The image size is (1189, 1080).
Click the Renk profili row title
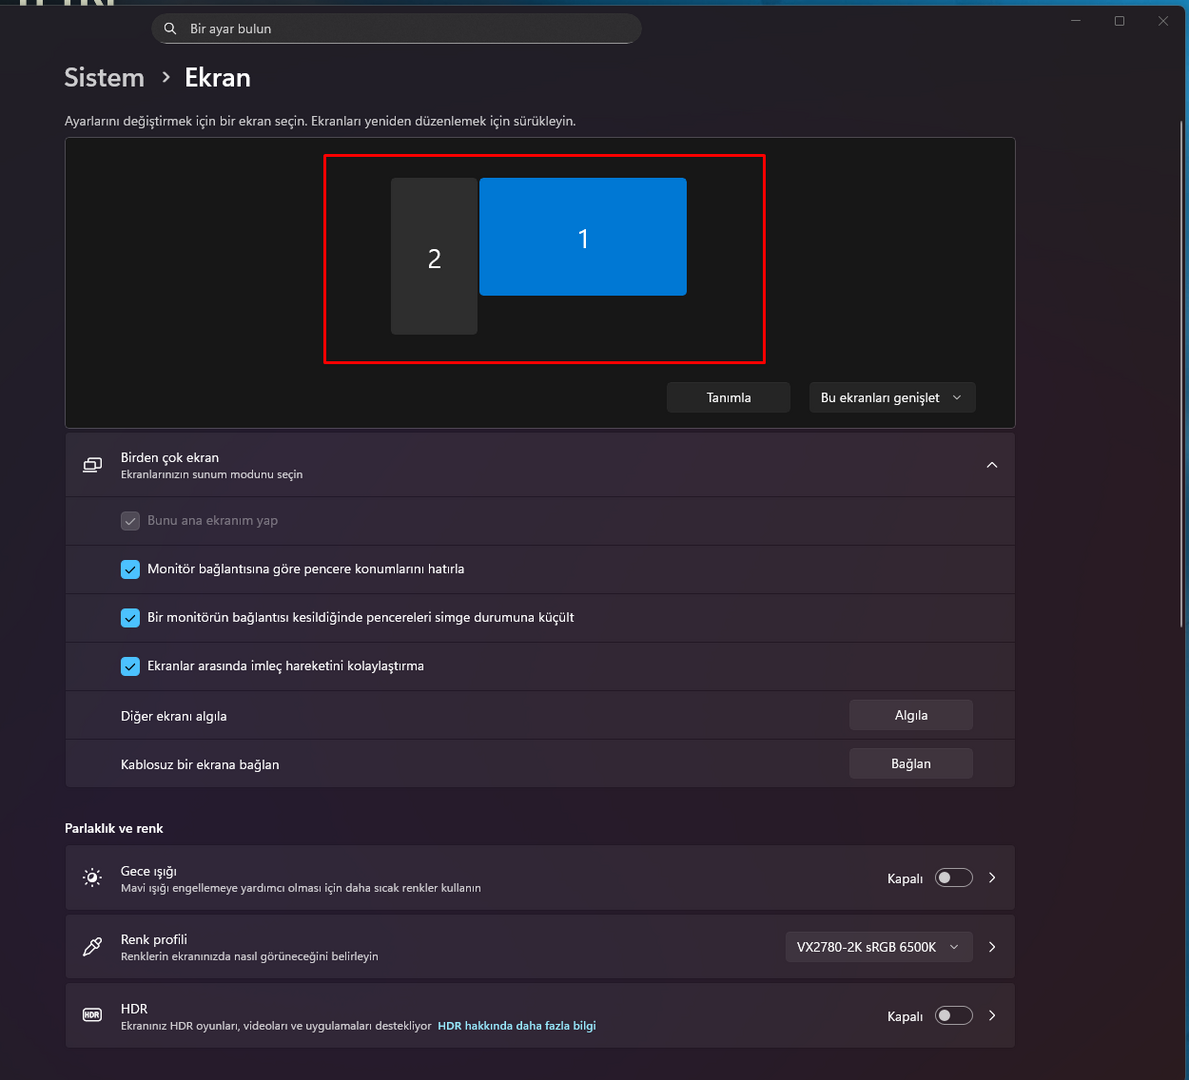click(x=154, y=939)
